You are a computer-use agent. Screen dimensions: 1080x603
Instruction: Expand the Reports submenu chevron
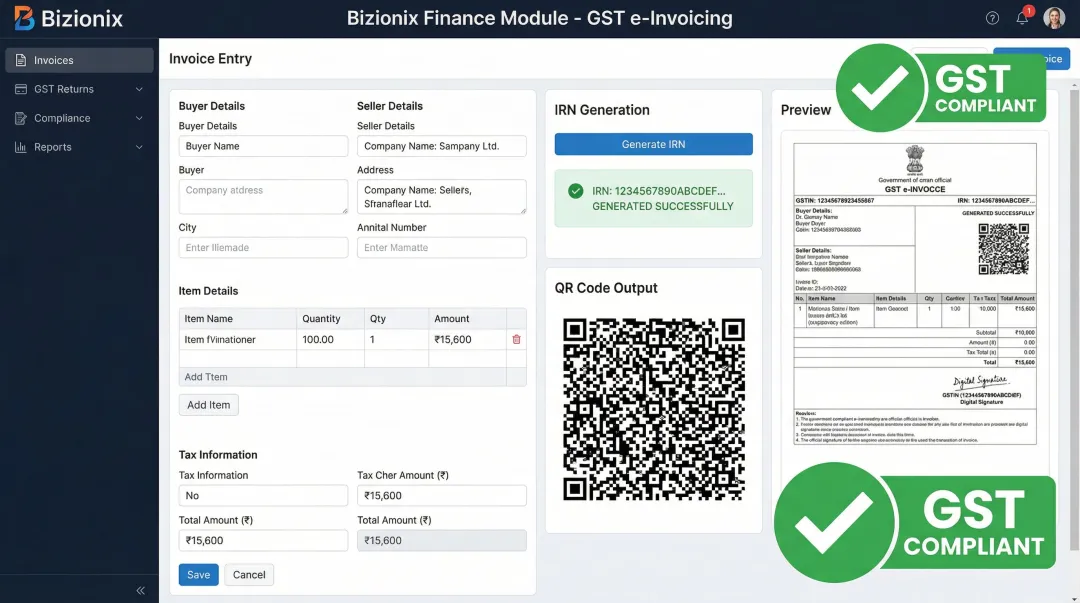click(139, 147)
